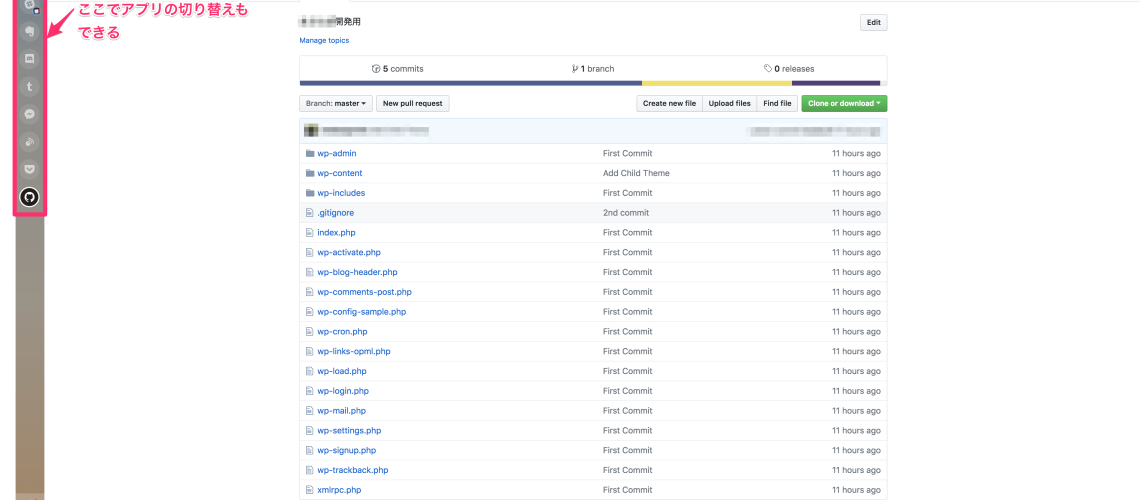This screenshot has height=500, width=1140.
Task: Click the file icon beside wp-mail.php
Action: pyautogui.click(x=310, y=411)
